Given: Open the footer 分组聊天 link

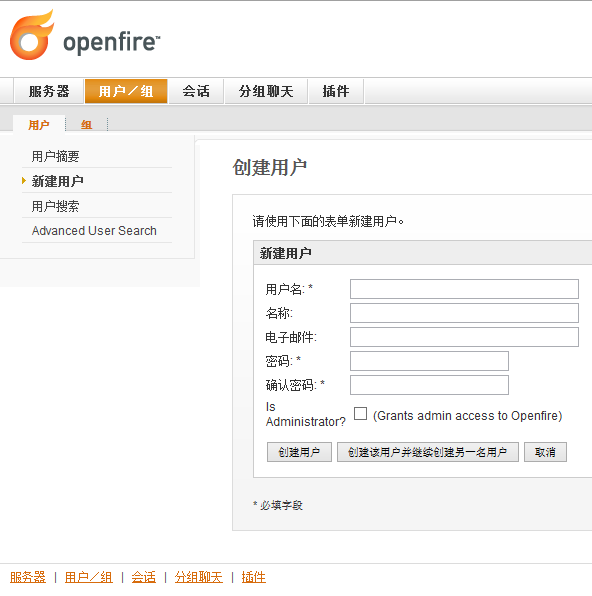Looking at the screenshot, I should pyautogui.click(x=198, y=577).
